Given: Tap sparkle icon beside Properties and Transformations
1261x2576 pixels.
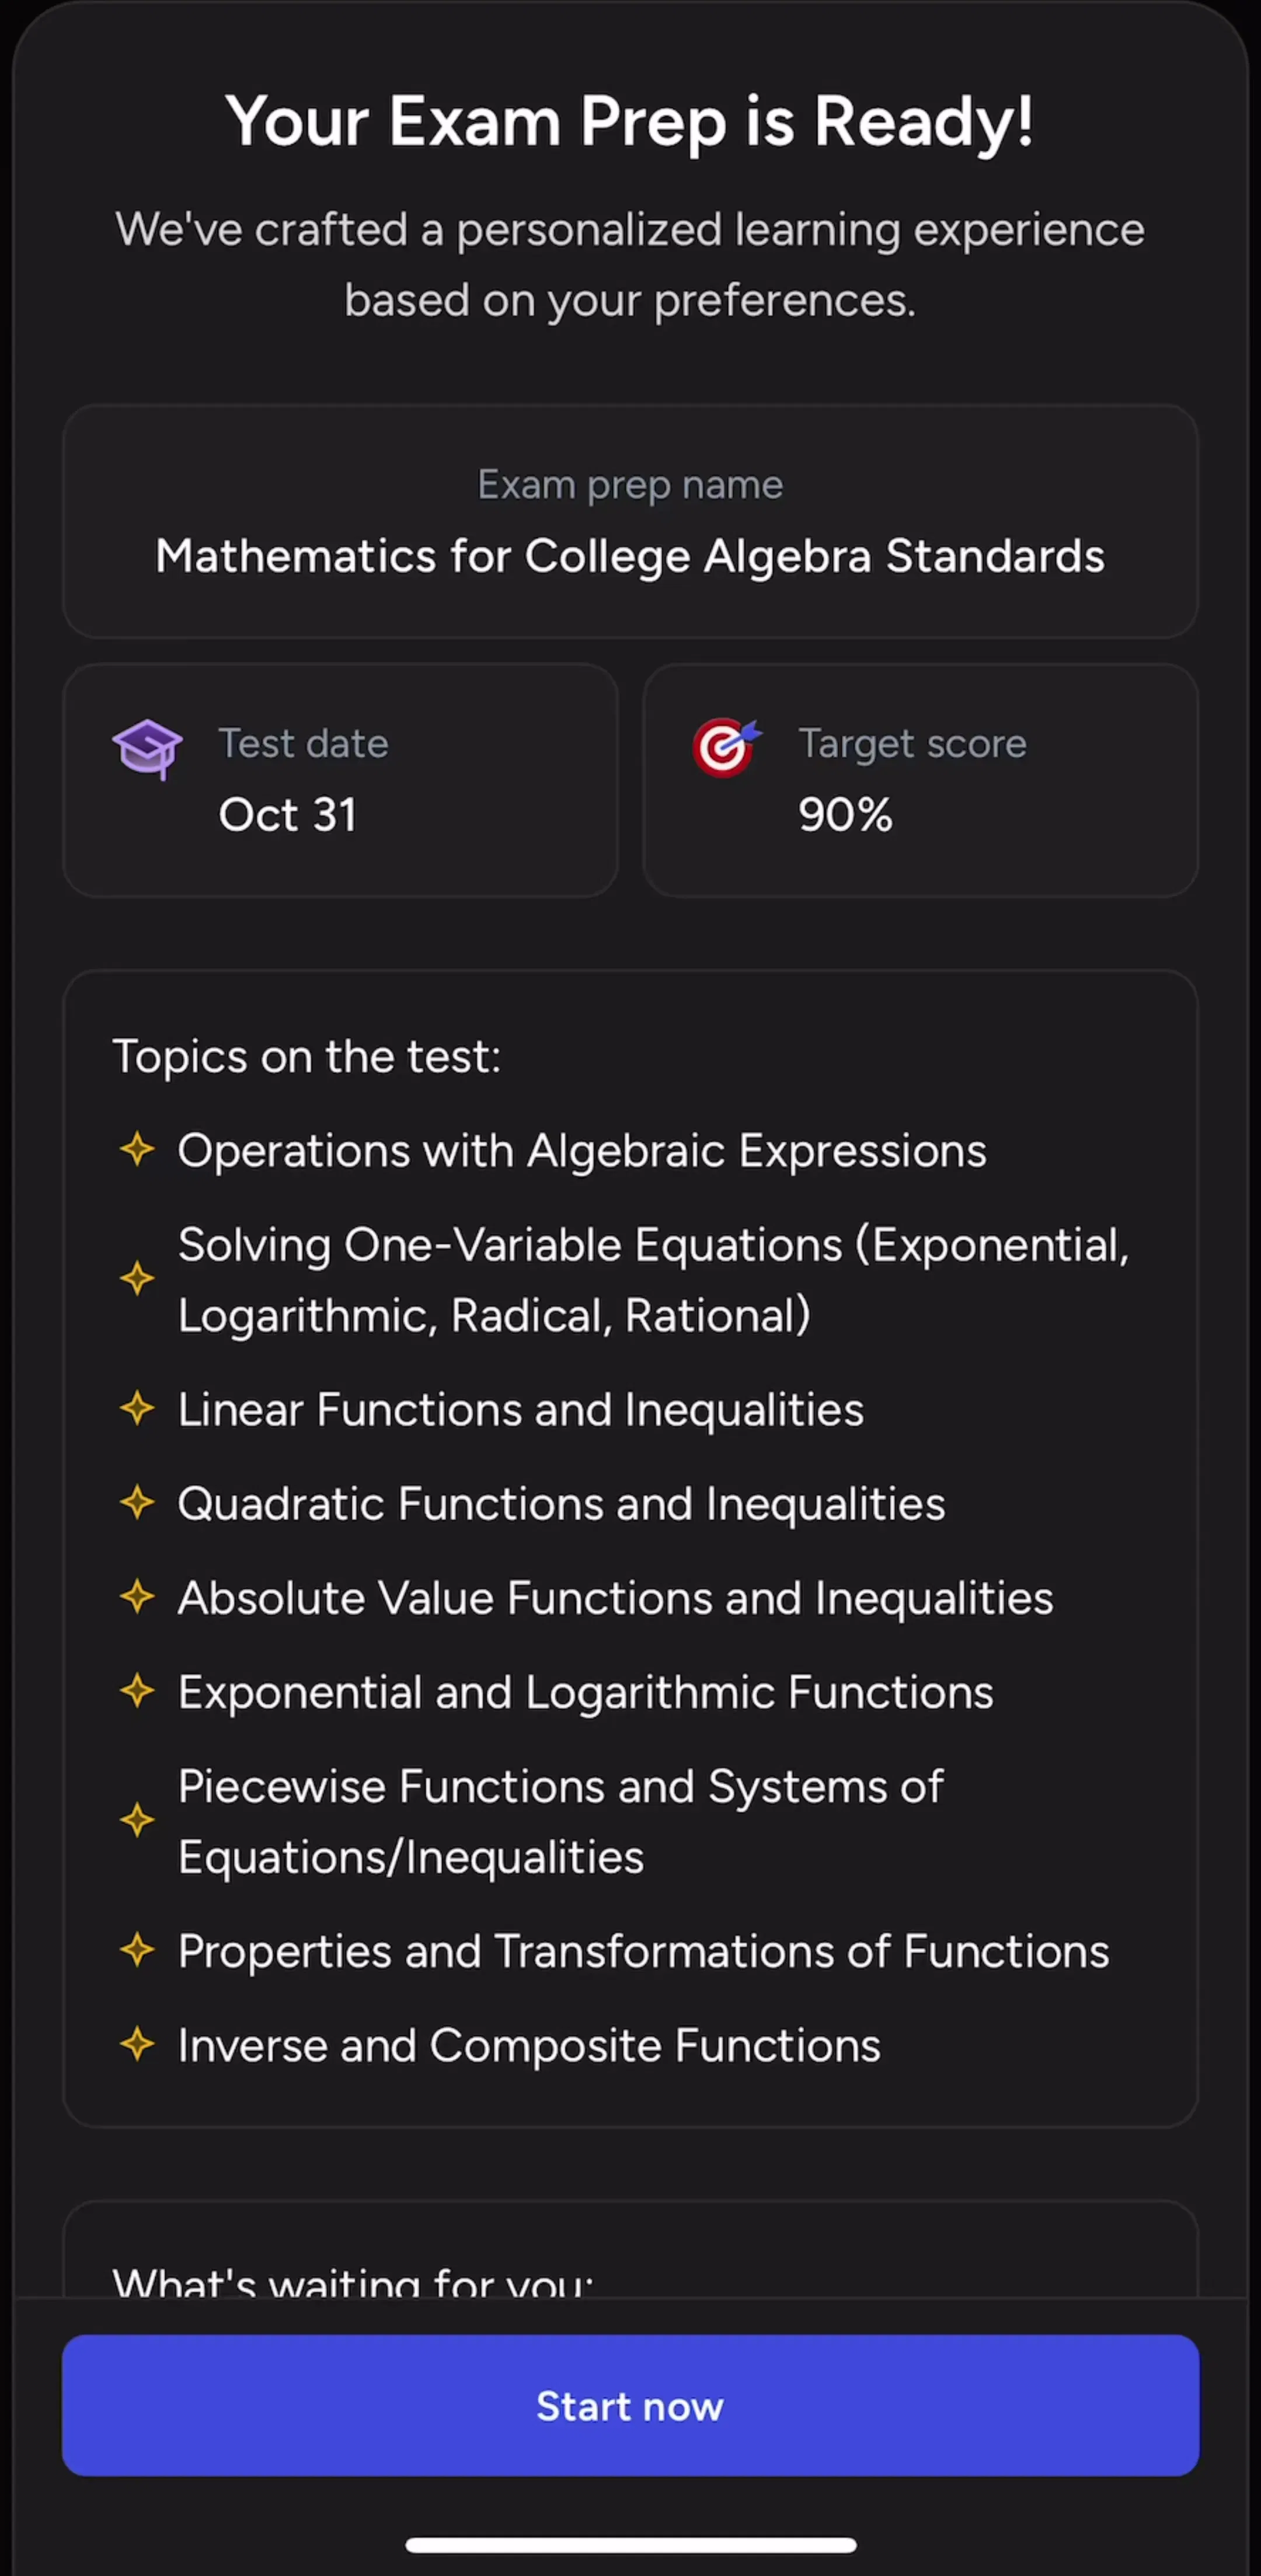Looking at the screenshot, I should pos(137,1950).
